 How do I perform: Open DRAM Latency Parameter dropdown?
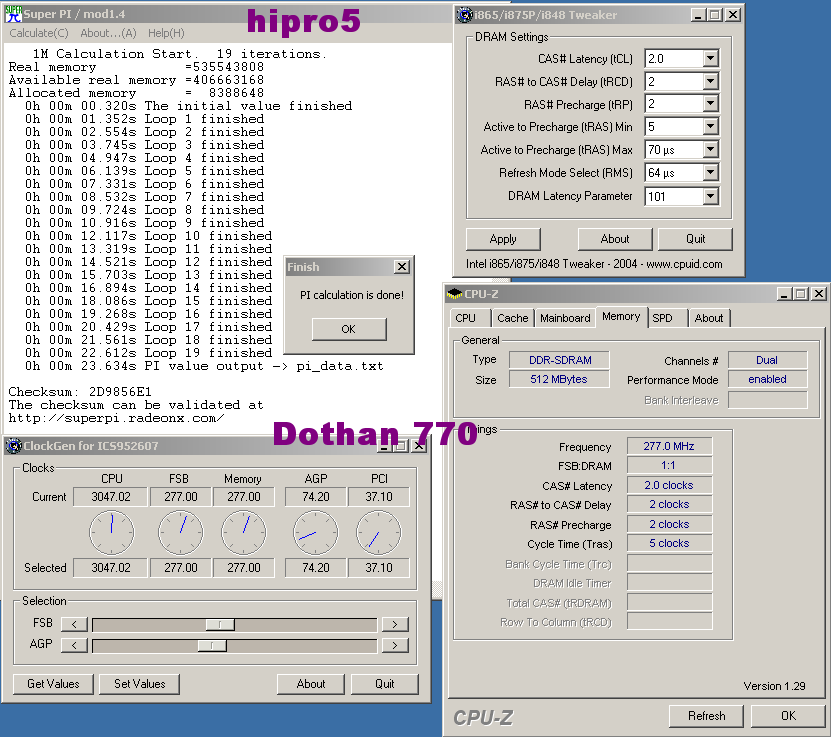click(x=710, y=197)
